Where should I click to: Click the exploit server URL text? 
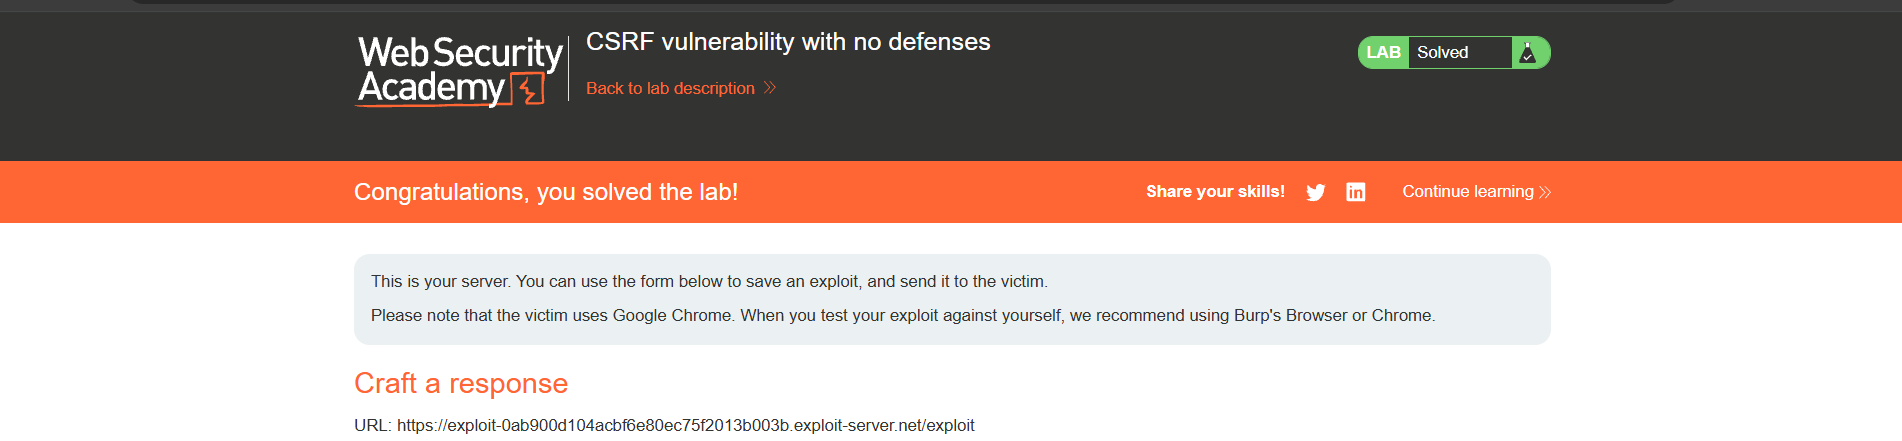[685, 425]
